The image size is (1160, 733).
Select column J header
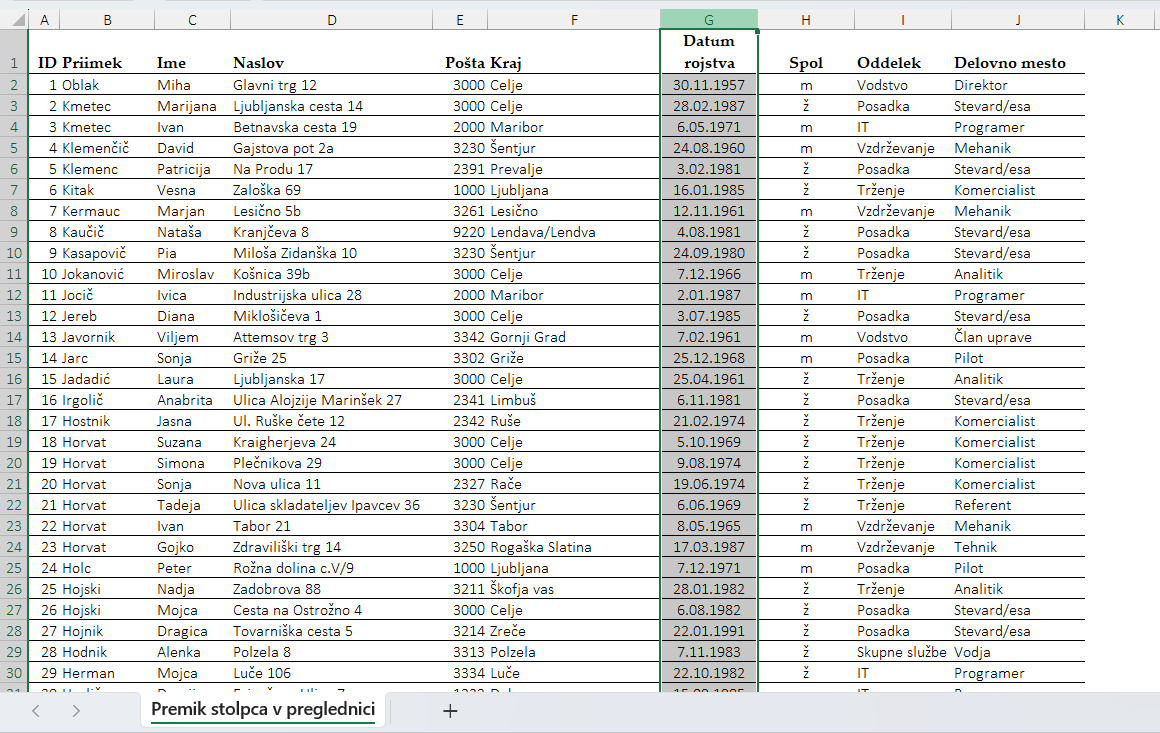(1018, 20)
